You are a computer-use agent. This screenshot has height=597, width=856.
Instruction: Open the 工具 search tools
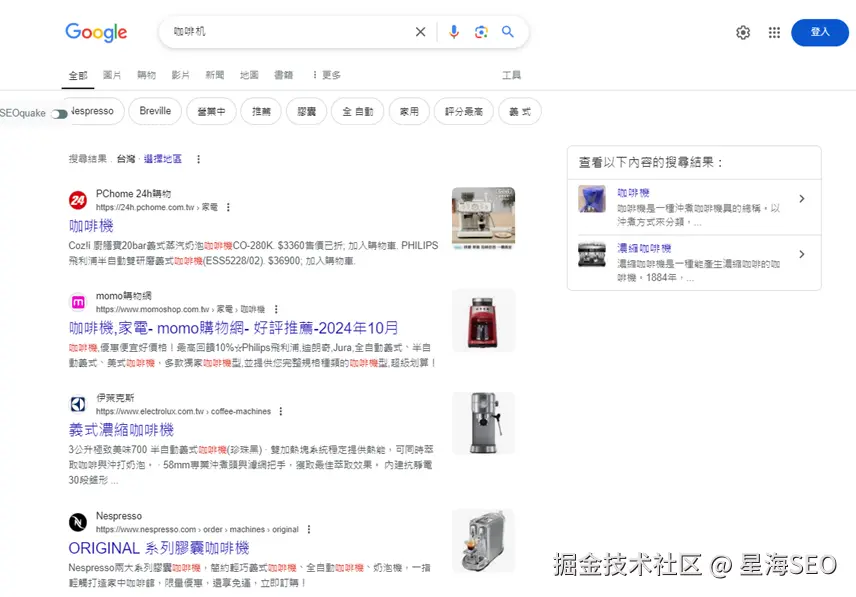512,75
